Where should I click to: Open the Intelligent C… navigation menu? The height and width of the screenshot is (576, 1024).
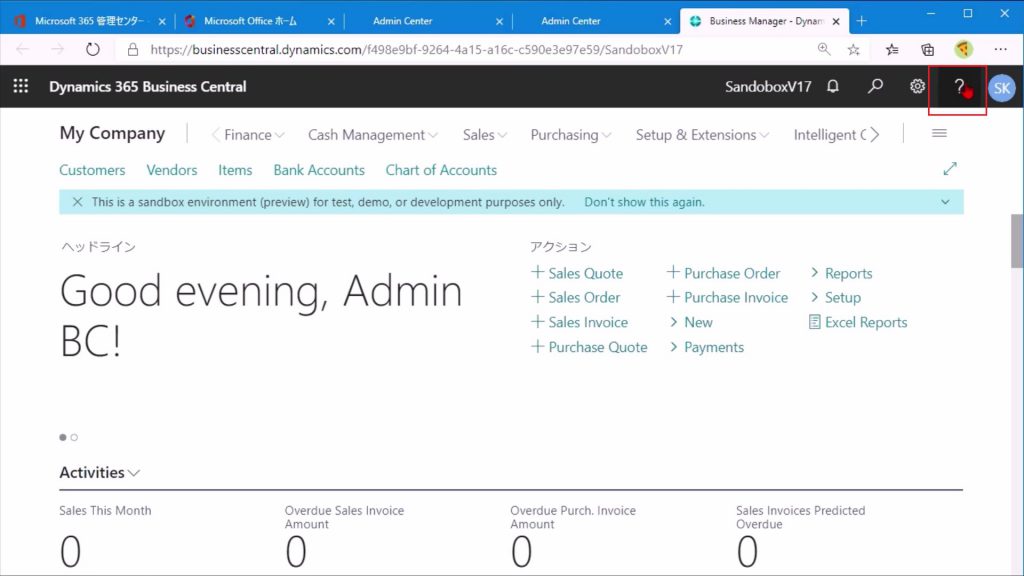pyautogui.click(x=829, y=135)
